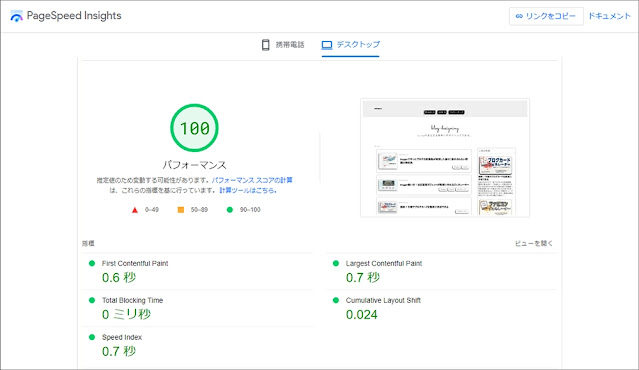Viewport: 639px width, 370px height.
Task: Open the ドキュメント link
Action: coord(609,16)
